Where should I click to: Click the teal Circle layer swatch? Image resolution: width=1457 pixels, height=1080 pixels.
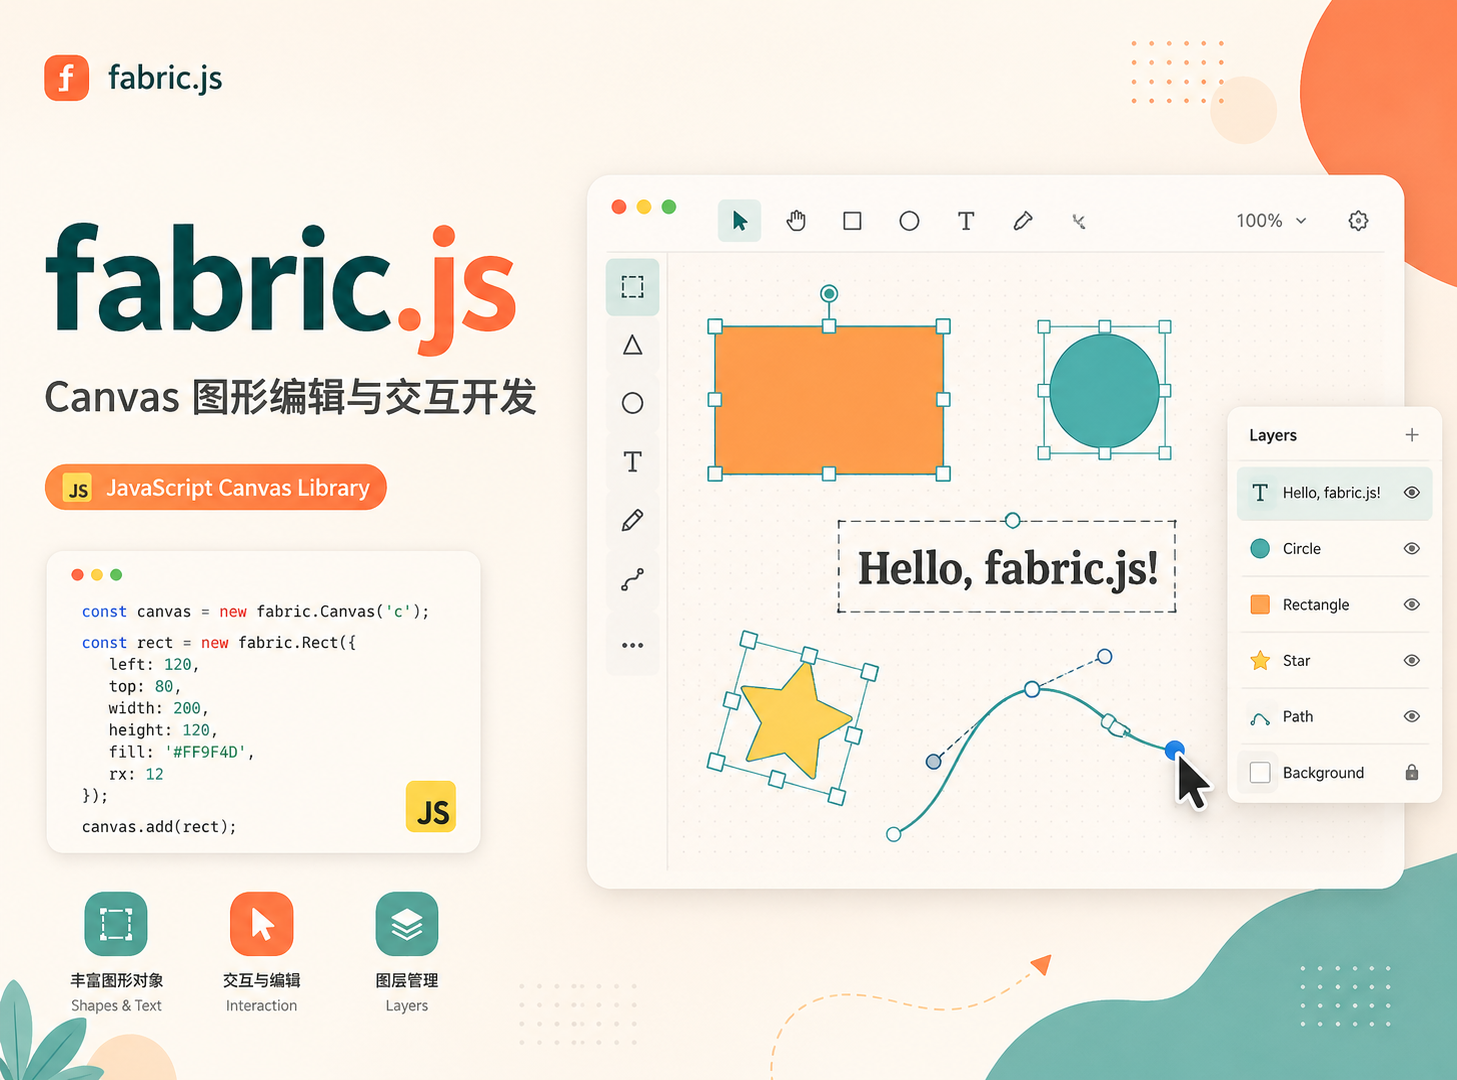1260,549
